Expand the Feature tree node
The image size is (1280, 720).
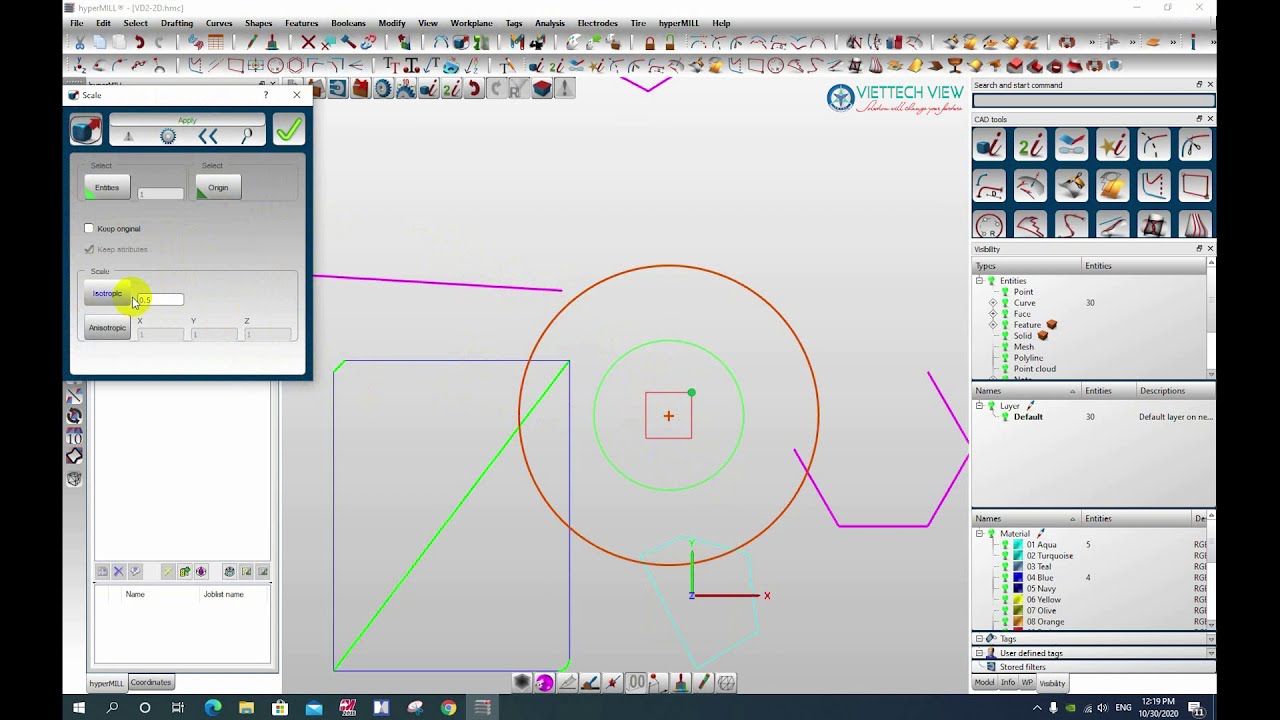pyautogui.click(x=993, y=325)
